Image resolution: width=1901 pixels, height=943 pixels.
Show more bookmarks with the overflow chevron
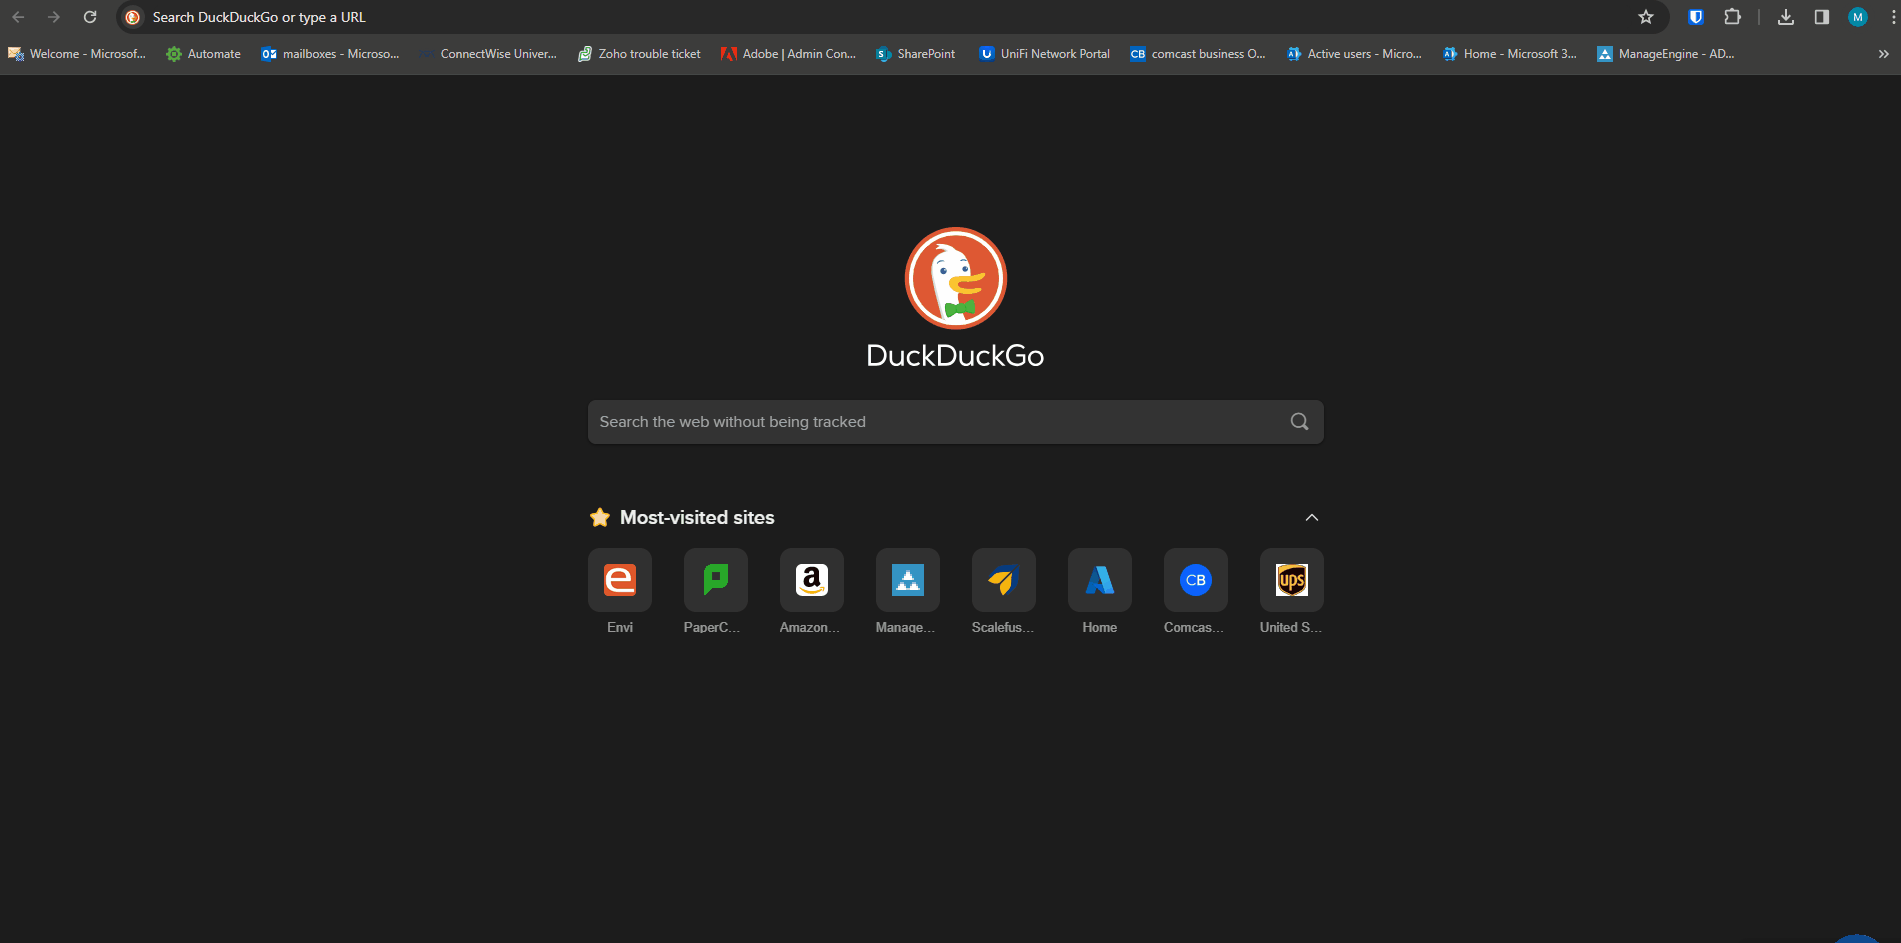pyautogui.click(x=1883, y=54)
